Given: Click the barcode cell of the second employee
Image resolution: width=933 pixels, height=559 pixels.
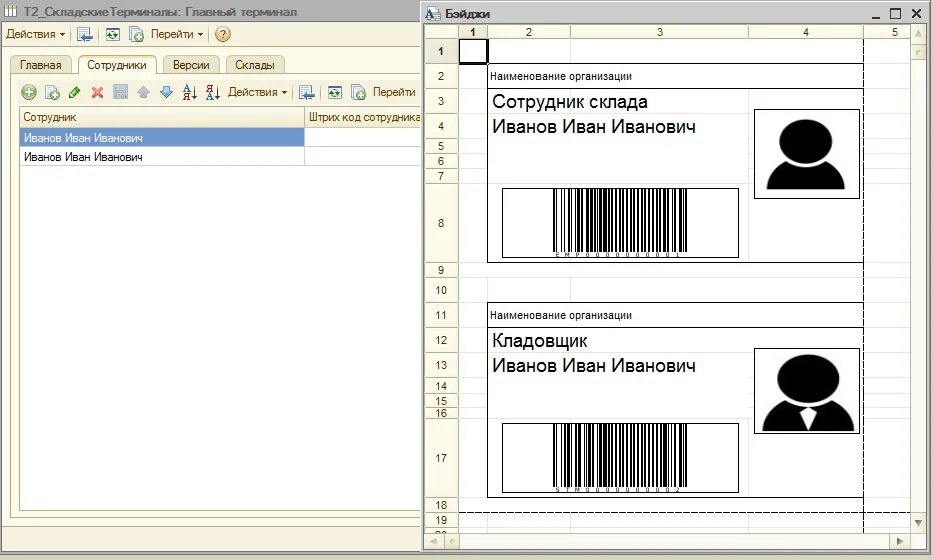Looking at the screenshot, I should pyautogui.click(x=362, y=157).
